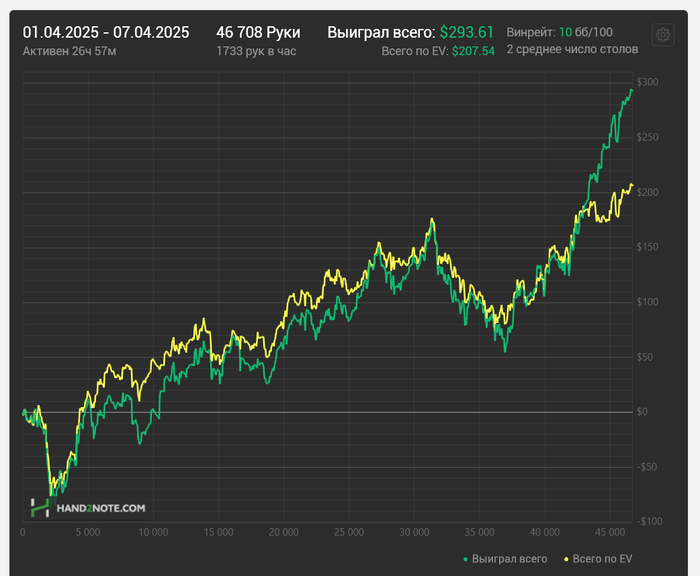The width and height of the screenshot is (700, 576).
Task: Click the EV total value $207.54
Action: tap(473, 51)
